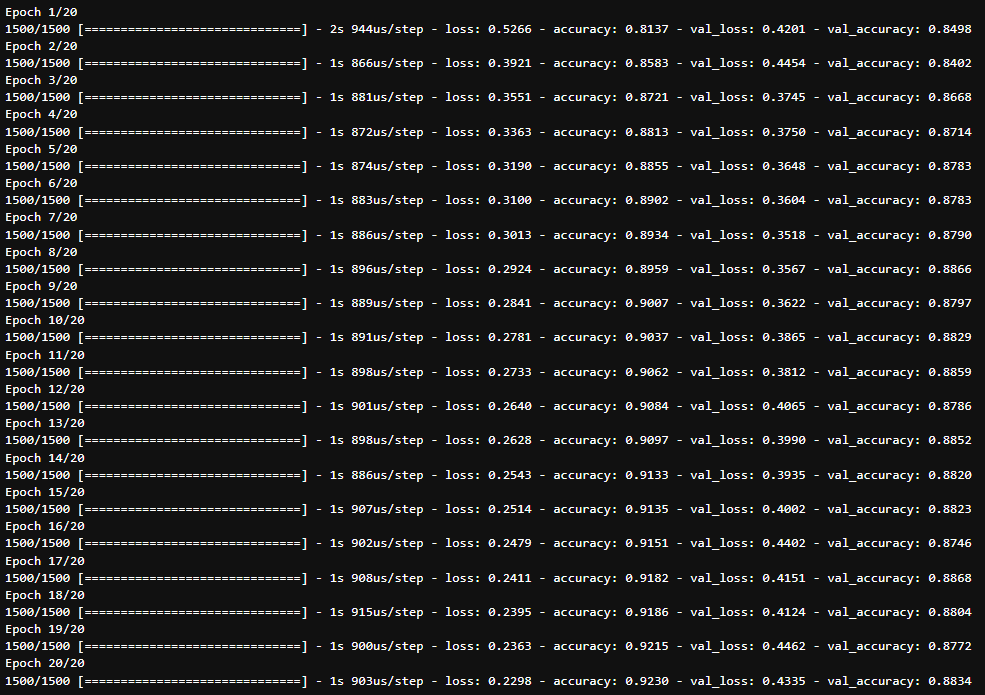This screenshot has width=985, height=695.
Task: Click the 'Epoch 20/20' line
Action: pos(45,663)
